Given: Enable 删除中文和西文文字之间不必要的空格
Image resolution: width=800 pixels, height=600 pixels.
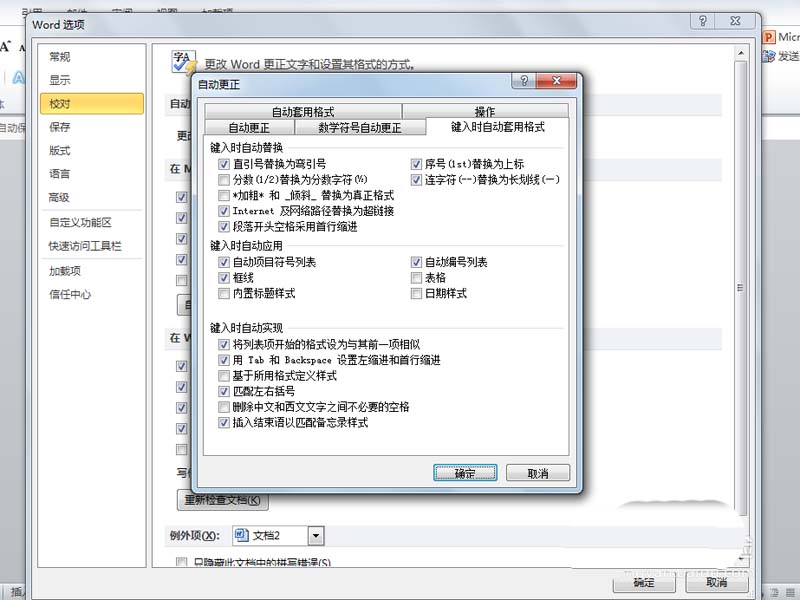Looking at the screenshot, I should pos(223,407).
